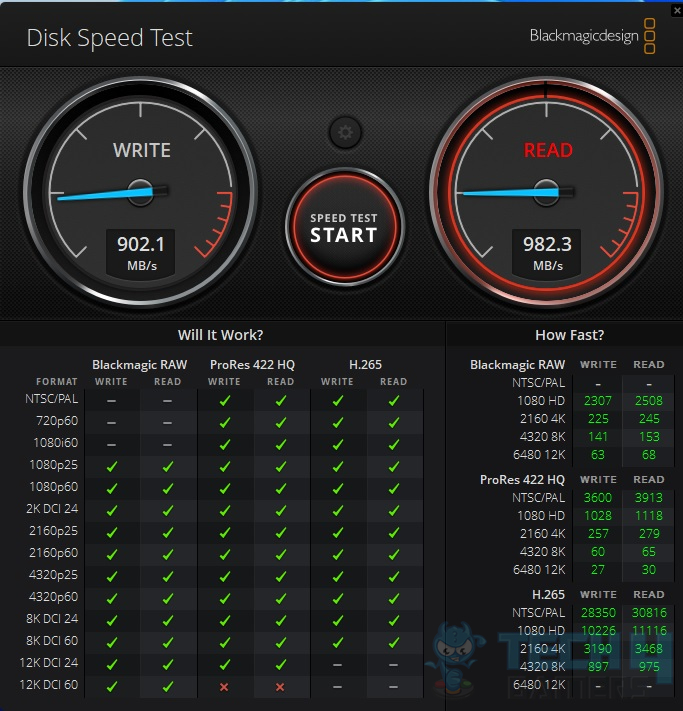Select Blackmagic RAW 1080 HD write value 2307
This screenshot has width=683, height=711.
(598, 401)
